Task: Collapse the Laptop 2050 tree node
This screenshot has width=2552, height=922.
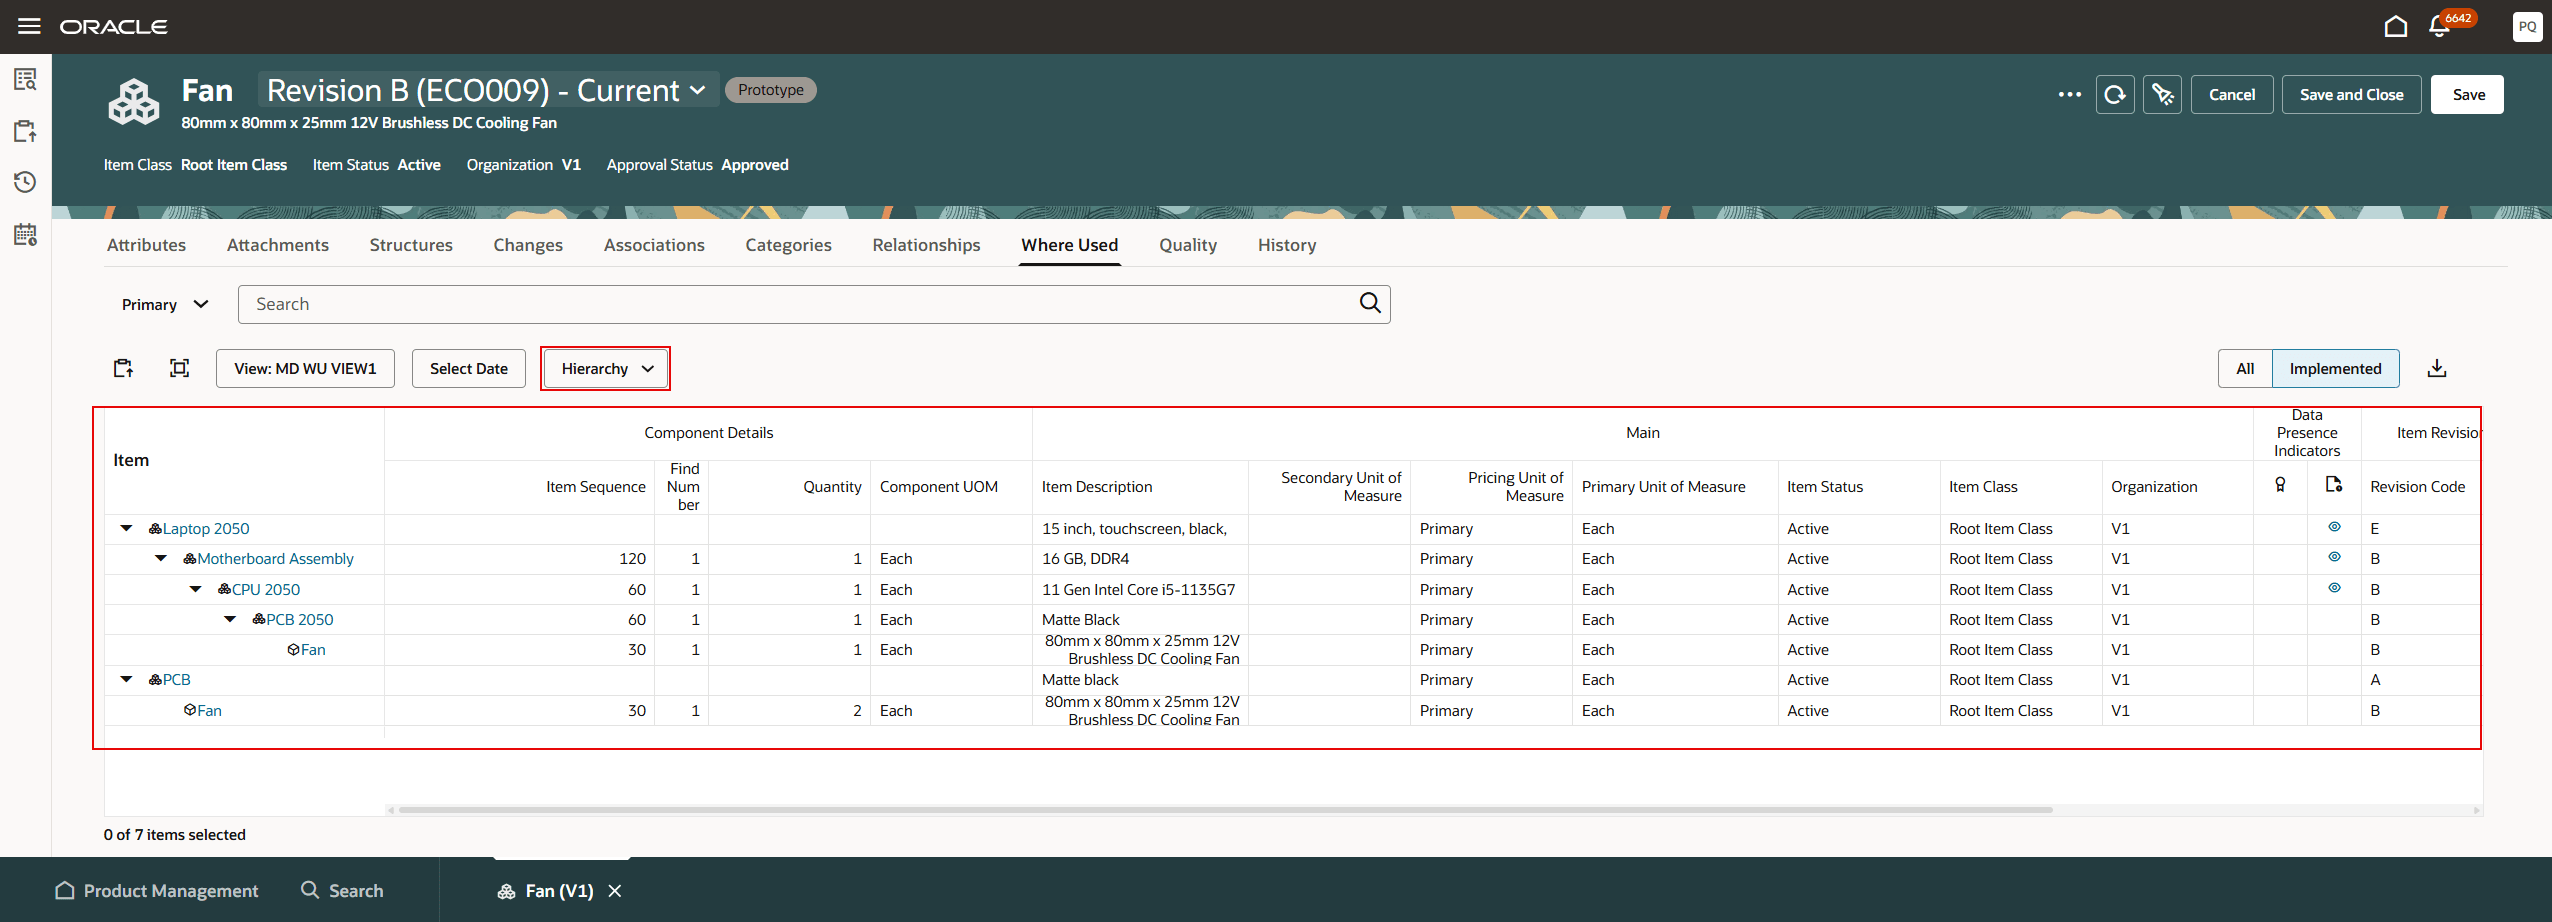Action: pyautogui.click(x=126, y=528)
